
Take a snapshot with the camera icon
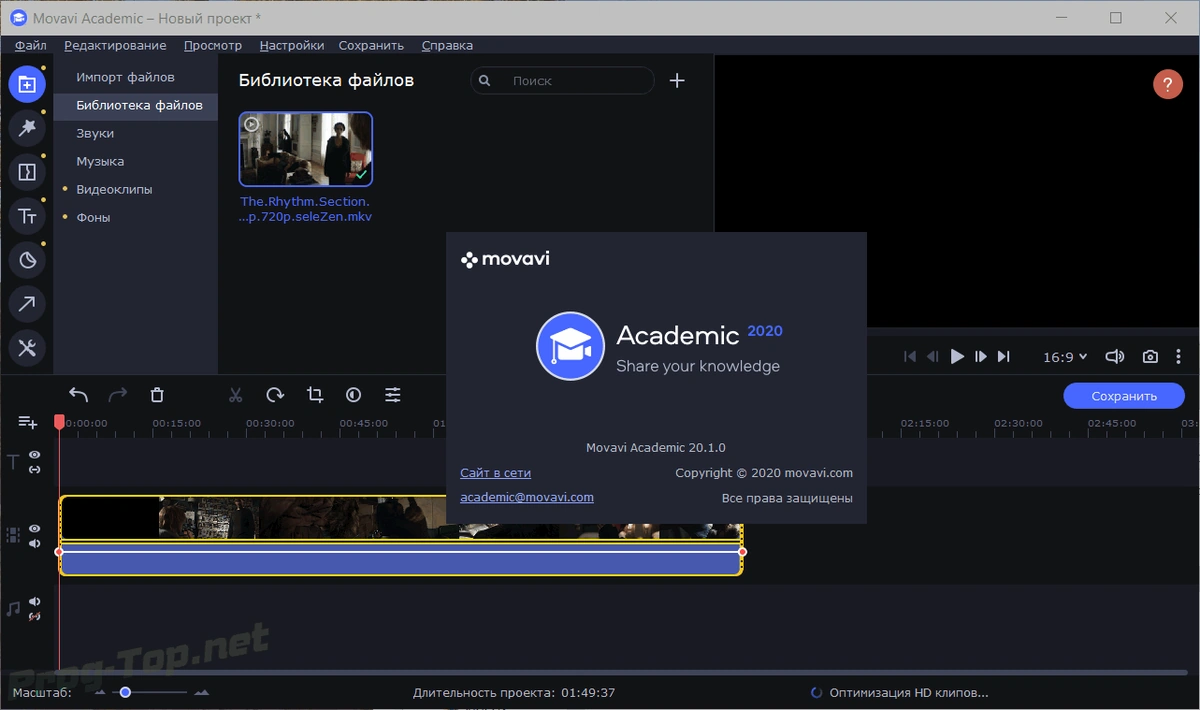1151,357
